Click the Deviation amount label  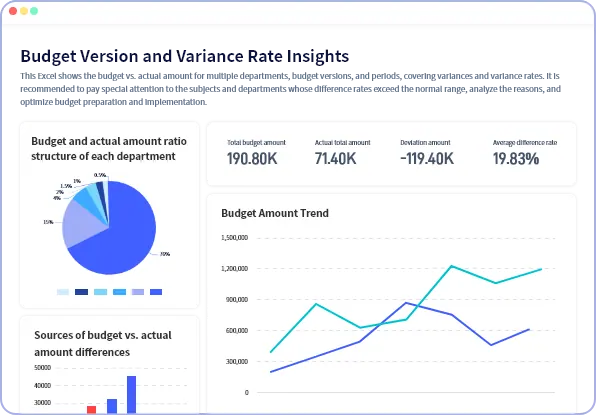(x=425, y=143)
